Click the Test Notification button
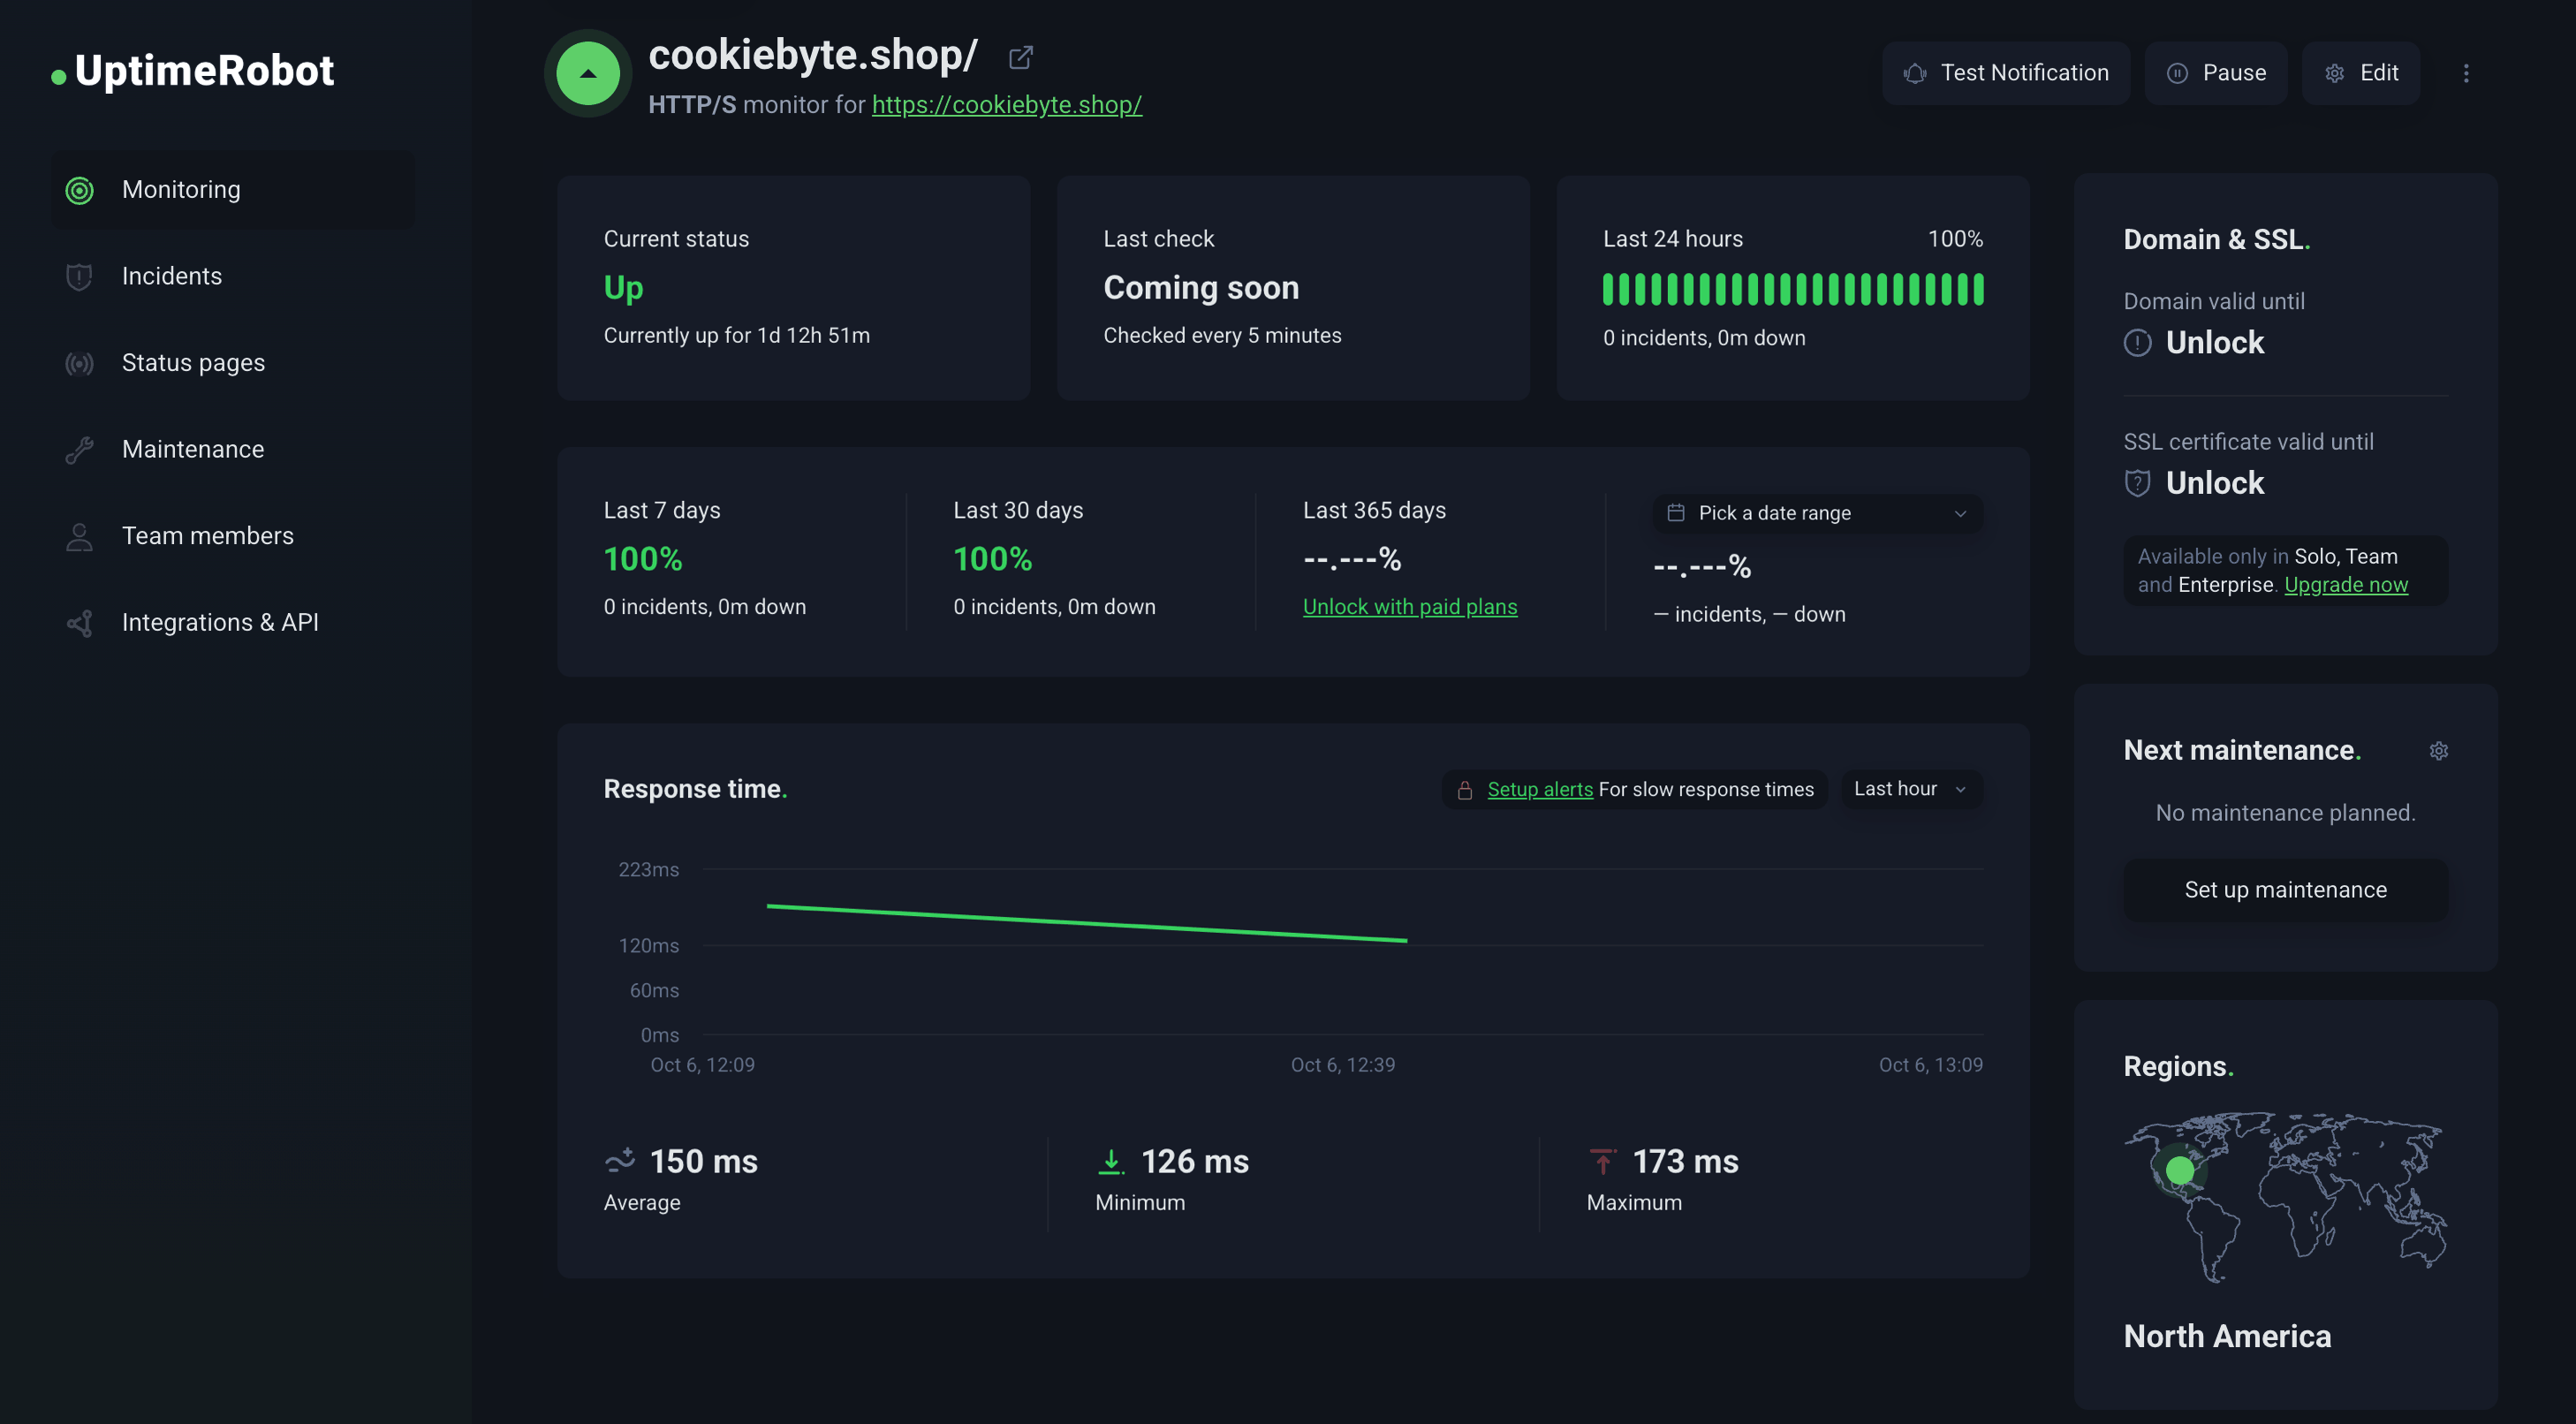The width and height of the screenshot is (2576, 1424). [2006, 73]
